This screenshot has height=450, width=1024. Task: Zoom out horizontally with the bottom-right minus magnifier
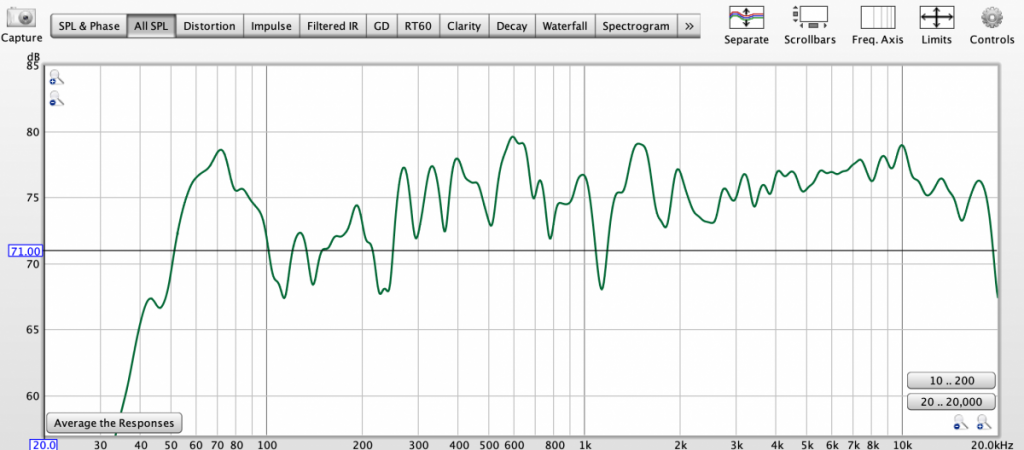tap(959, 421)
